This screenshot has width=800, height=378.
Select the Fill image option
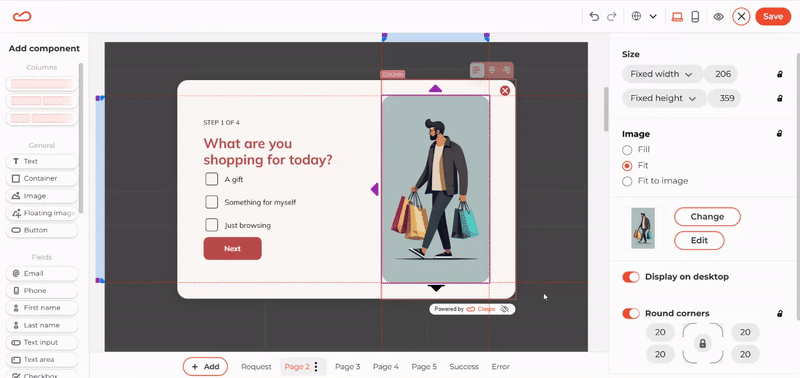coord(627,150)
